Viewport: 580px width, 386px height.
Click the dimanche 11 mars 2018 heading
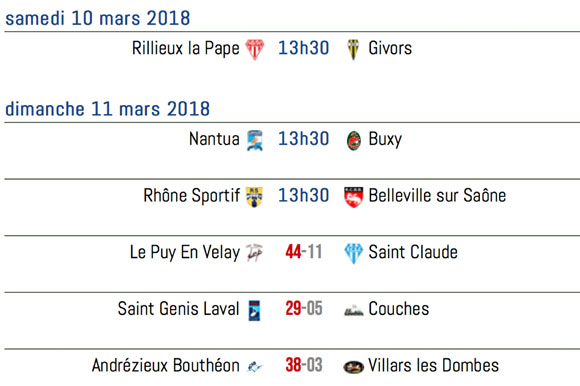pos(107,109)
